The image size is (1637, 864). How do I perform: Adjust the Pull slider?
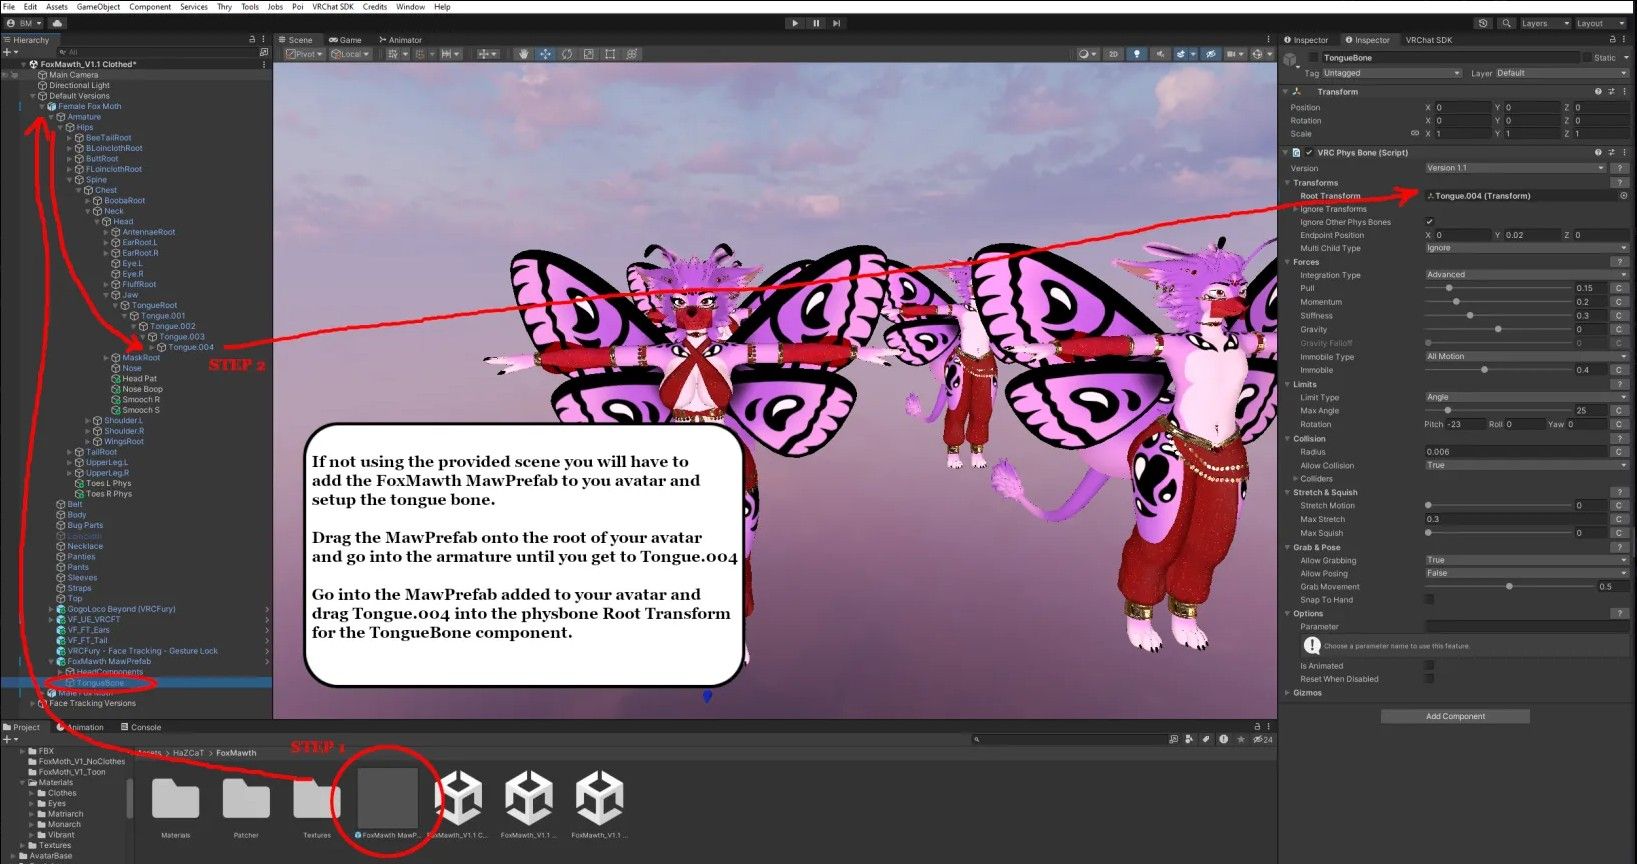(1496, 288)
